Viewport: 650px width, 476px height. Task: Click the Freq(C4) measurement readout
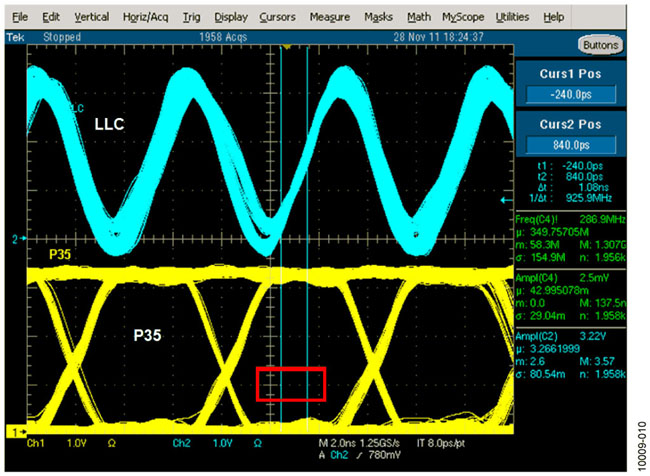(x=570, y=238)
